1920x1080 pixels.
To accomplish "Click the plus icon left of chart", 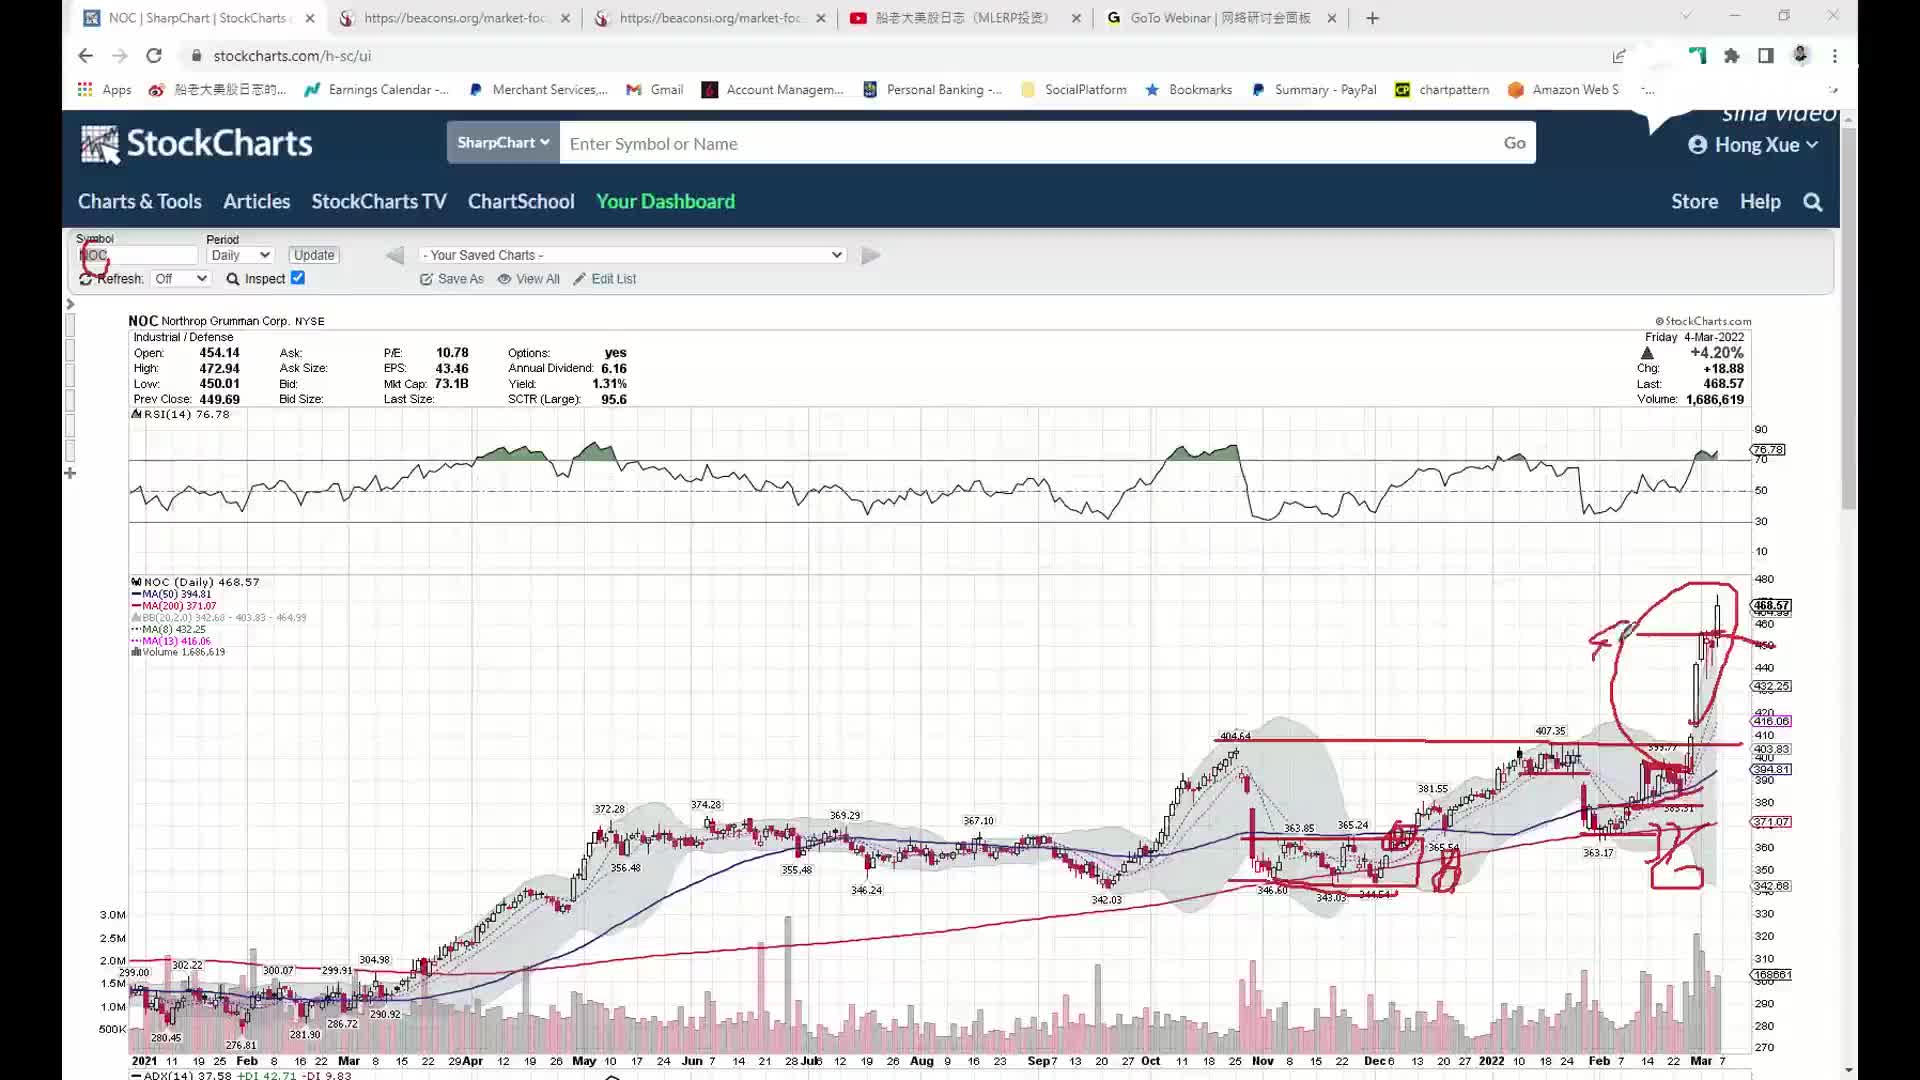I will 70,473.
